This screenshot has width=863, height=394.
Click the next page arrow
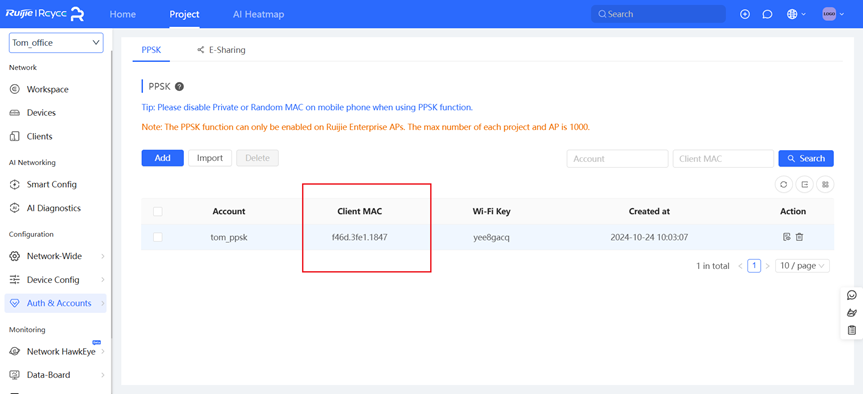point(767,266)
